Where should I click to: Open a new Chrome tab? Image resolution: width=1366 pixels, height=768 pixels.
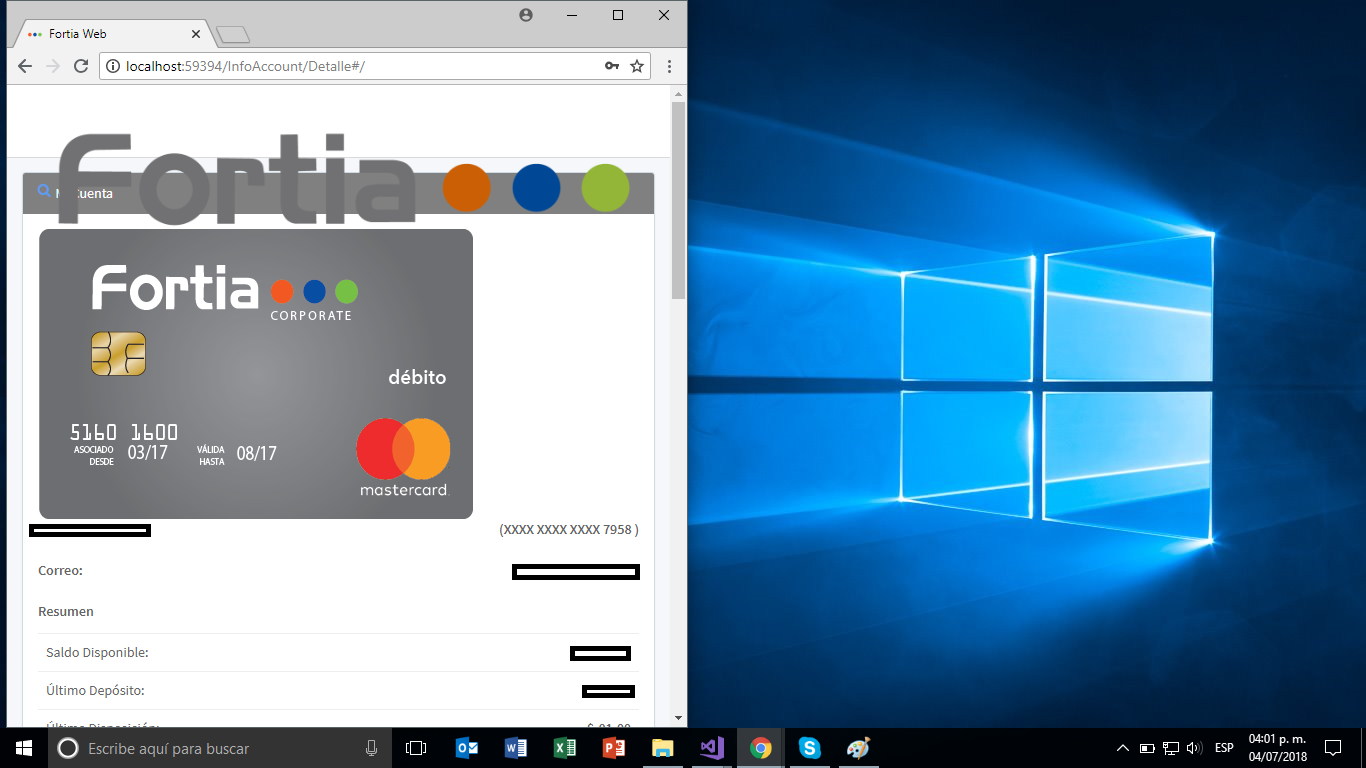(x=233, y=36)
